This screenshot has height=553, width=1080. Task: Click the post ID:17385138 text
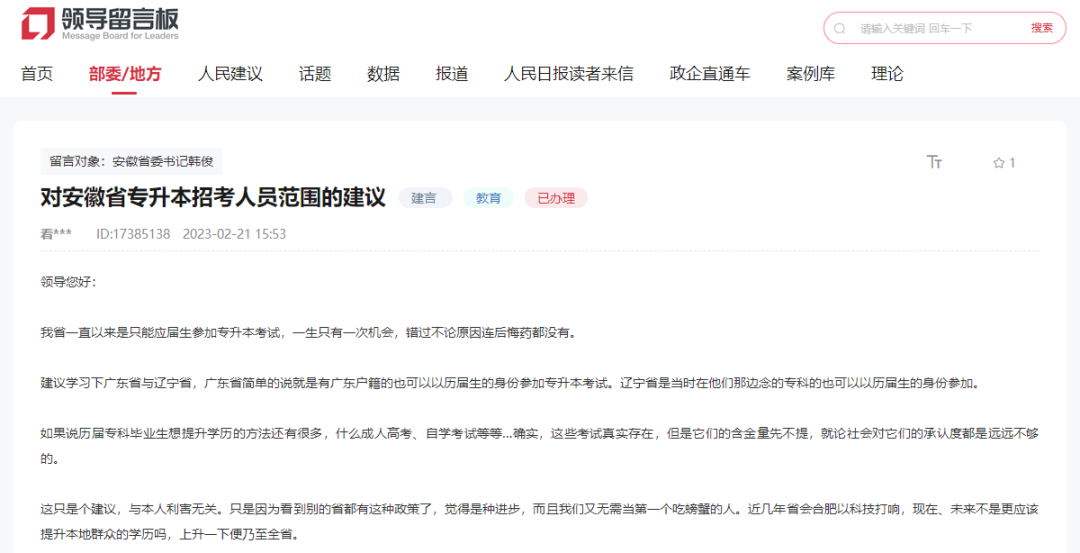[133, 234]
